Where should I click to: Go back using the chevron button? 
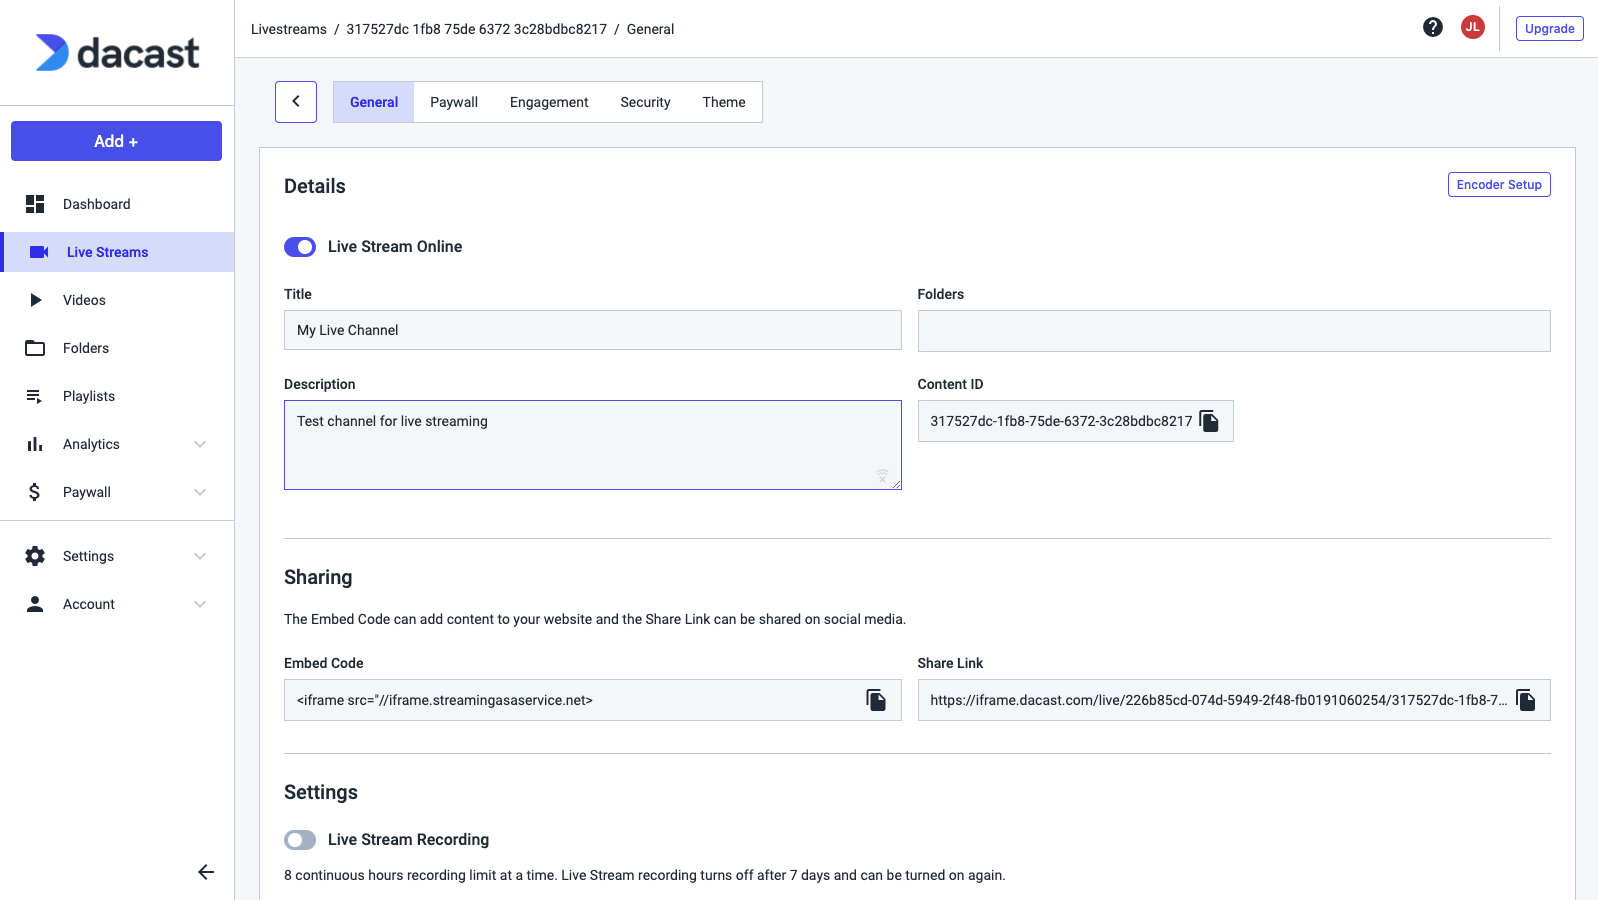click(x=296, y=102)
